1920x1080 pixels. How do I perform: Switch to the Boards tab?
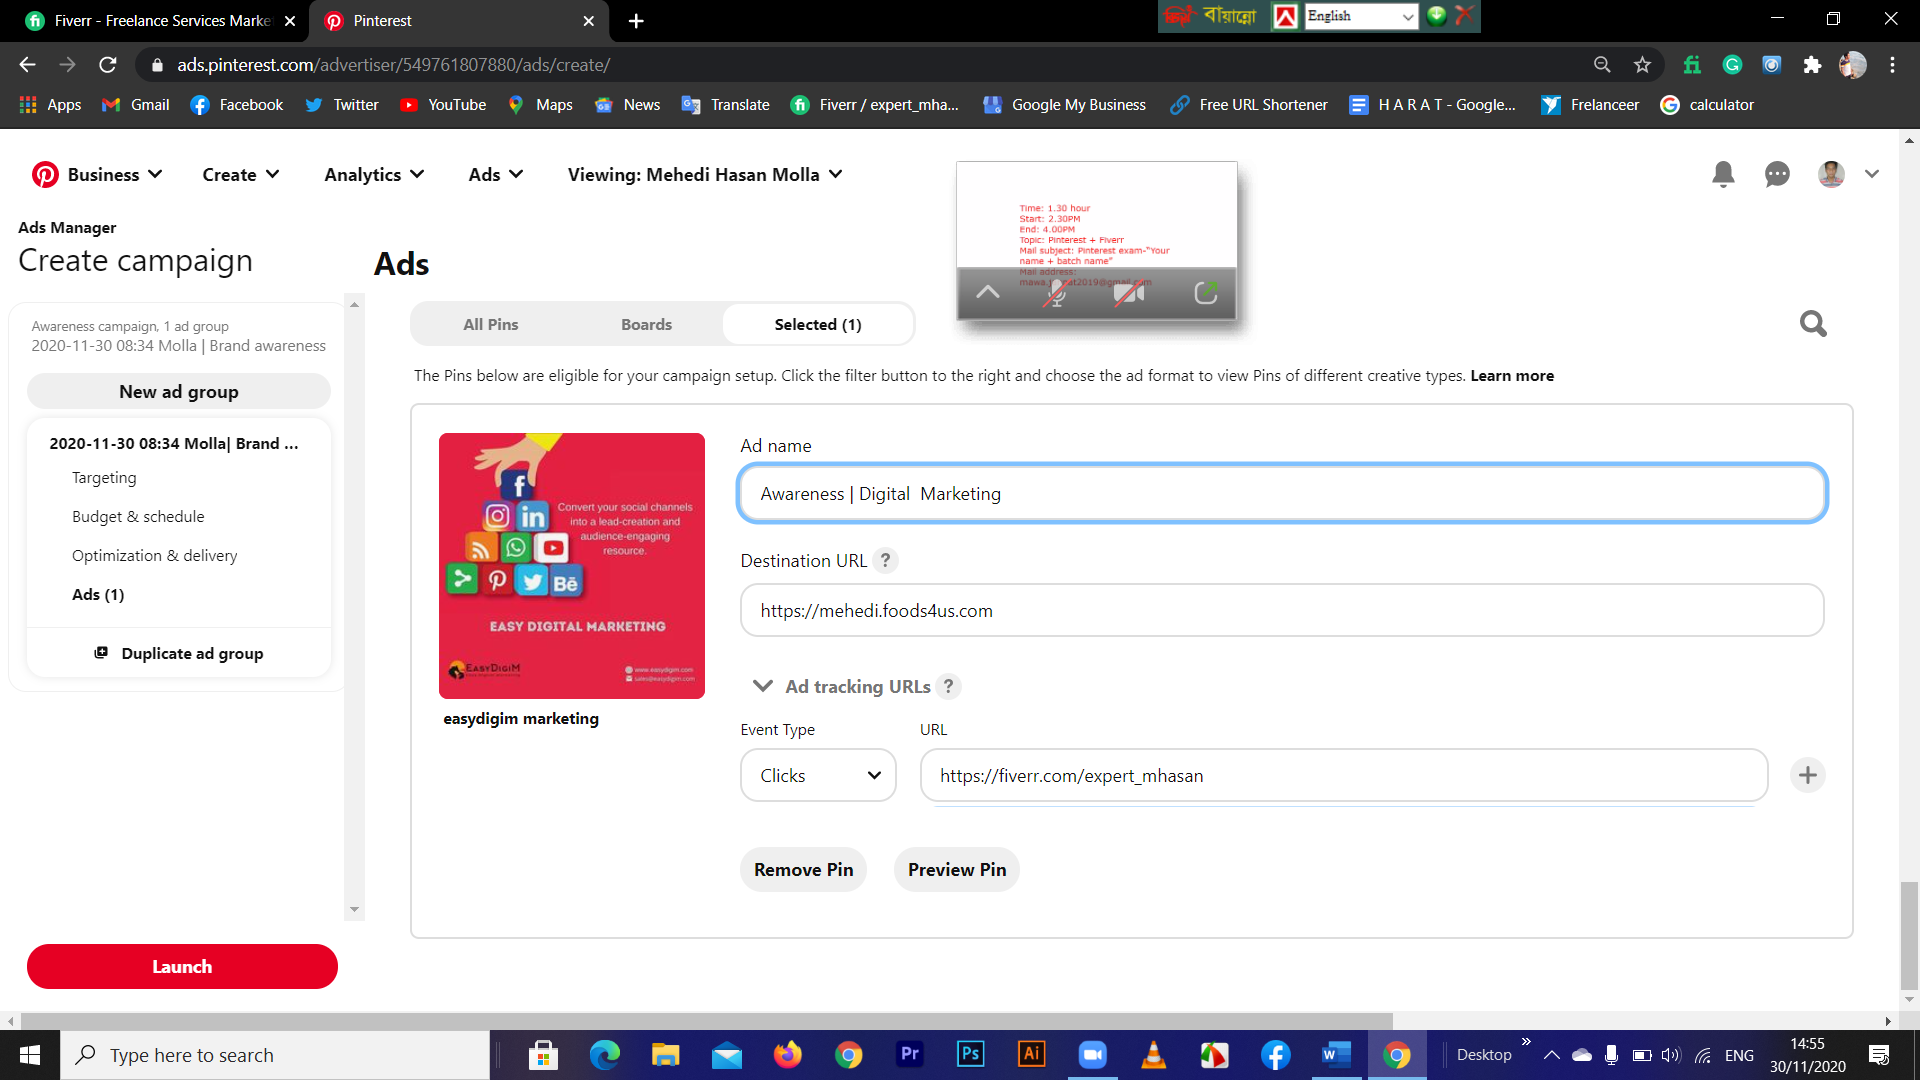[646, 325]
